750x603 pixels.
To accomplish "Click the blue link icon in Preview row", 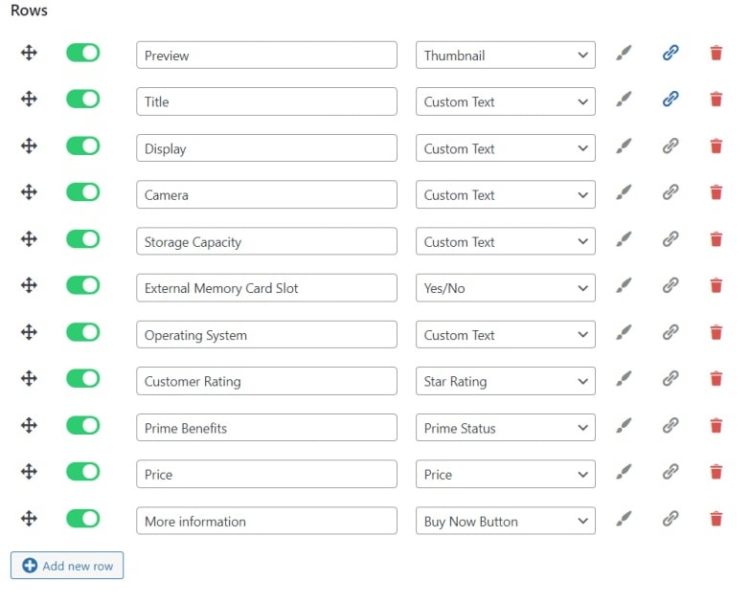I will [x=671, y=53].
